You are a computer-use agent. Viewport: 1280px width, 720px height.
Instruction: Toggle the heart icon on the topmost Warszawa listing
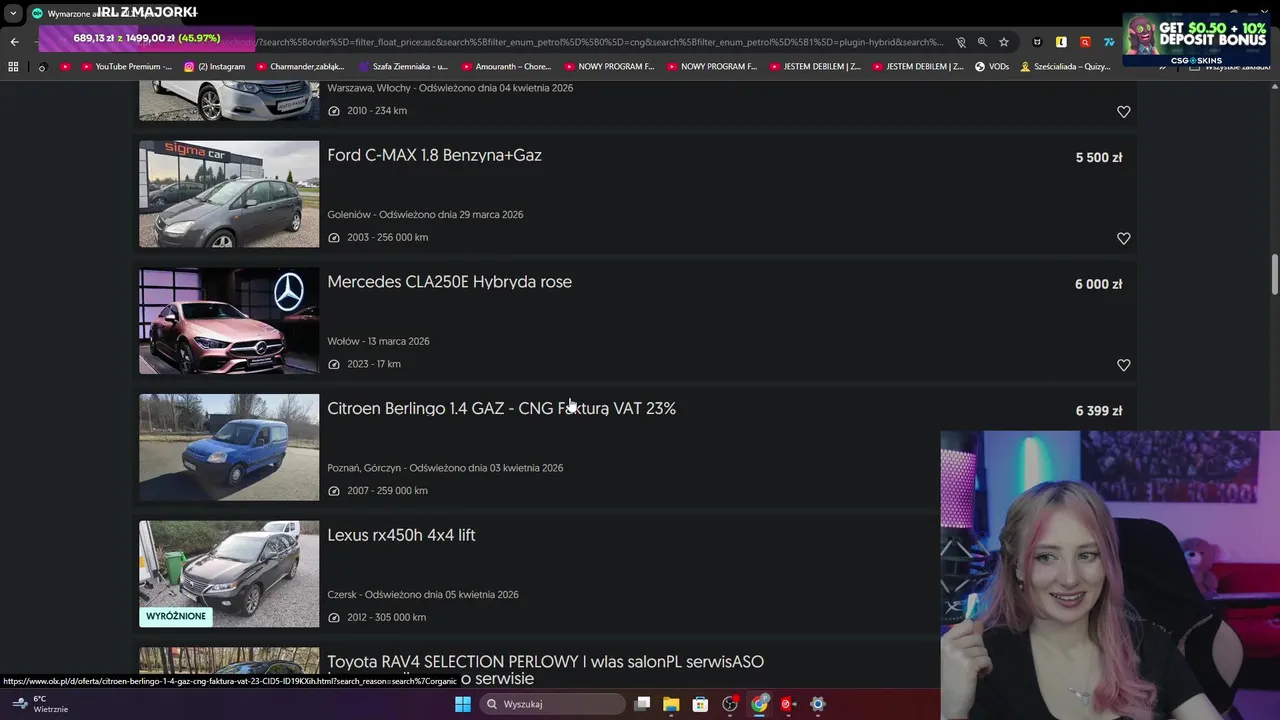coord(1123,112)
